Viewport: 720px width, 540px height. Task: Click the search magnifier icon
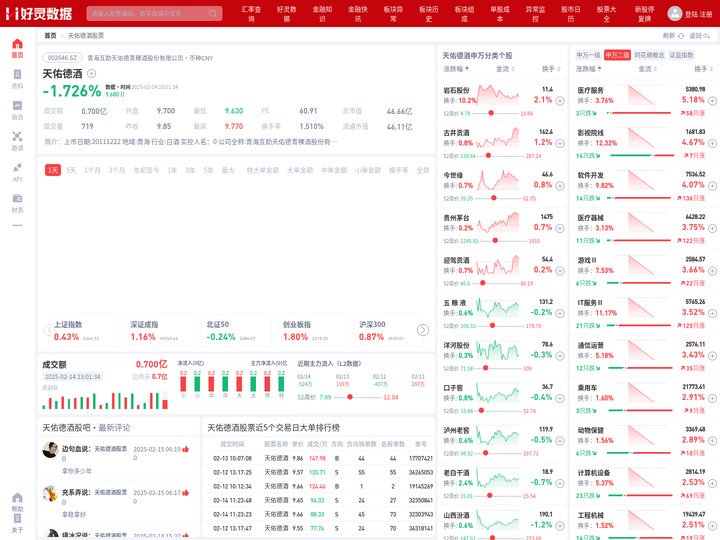click(213, 13)
